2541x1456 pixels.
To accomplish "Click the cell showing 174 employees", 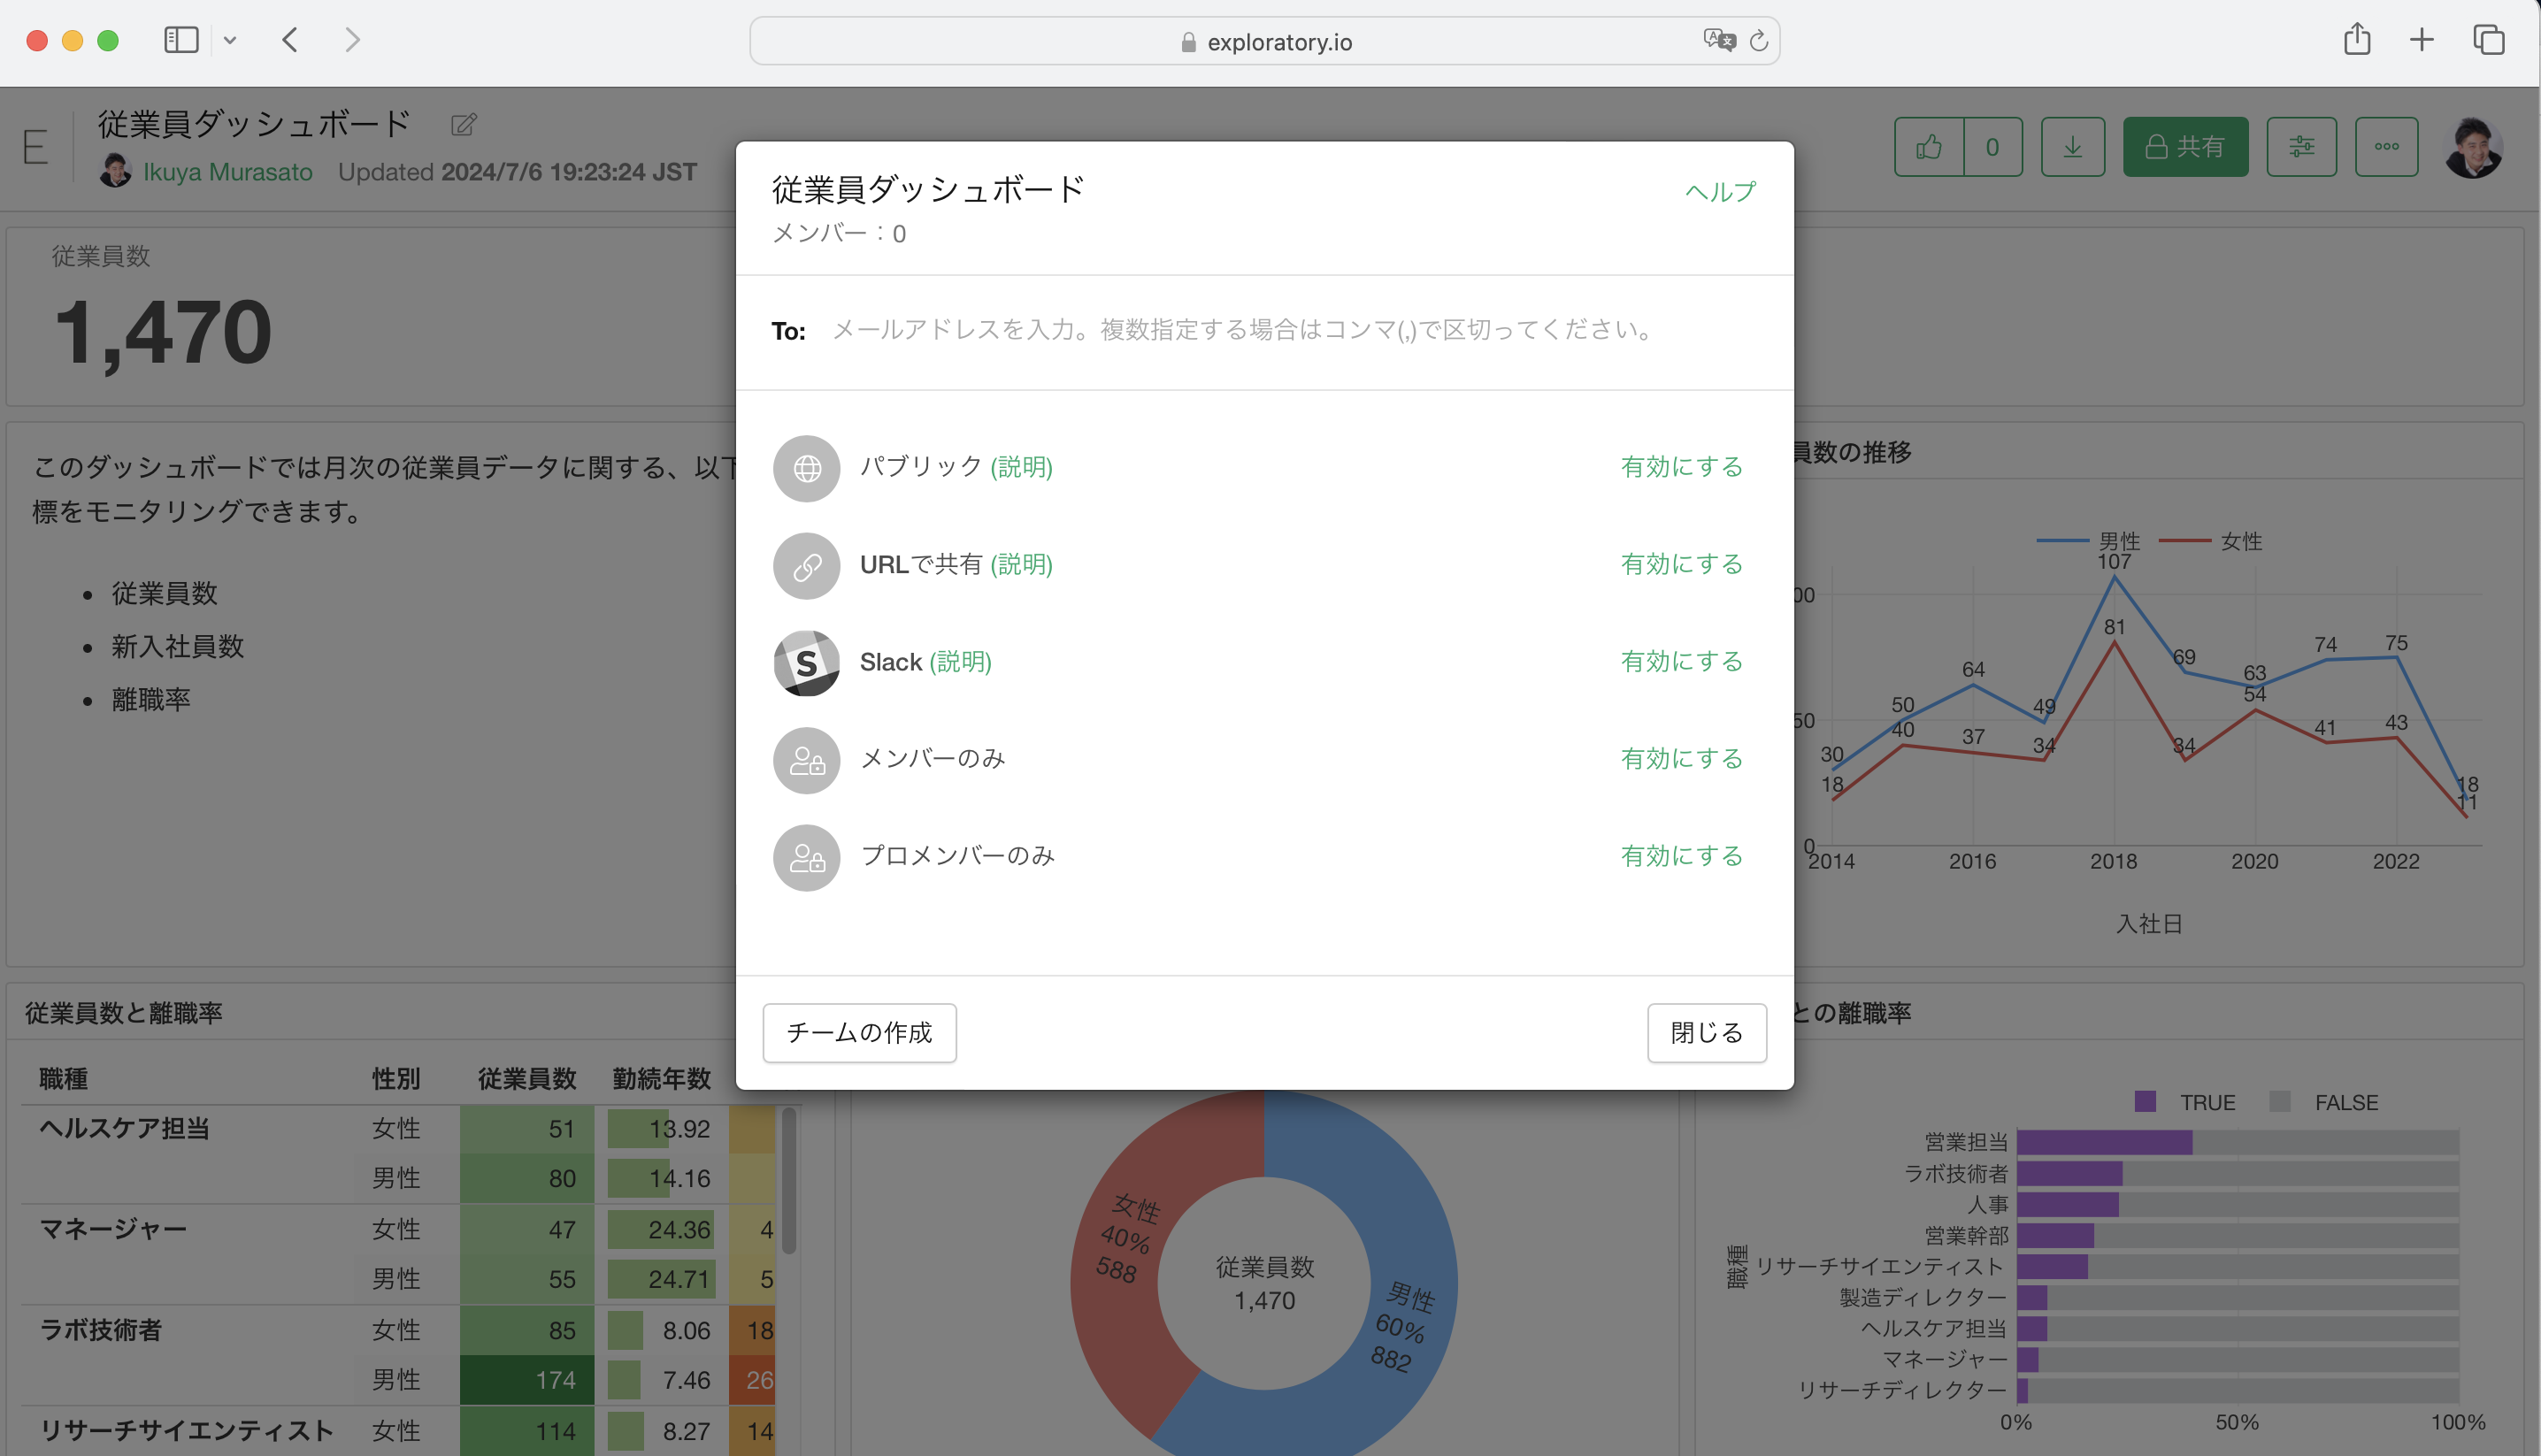I will click(x=527, y=1380).
